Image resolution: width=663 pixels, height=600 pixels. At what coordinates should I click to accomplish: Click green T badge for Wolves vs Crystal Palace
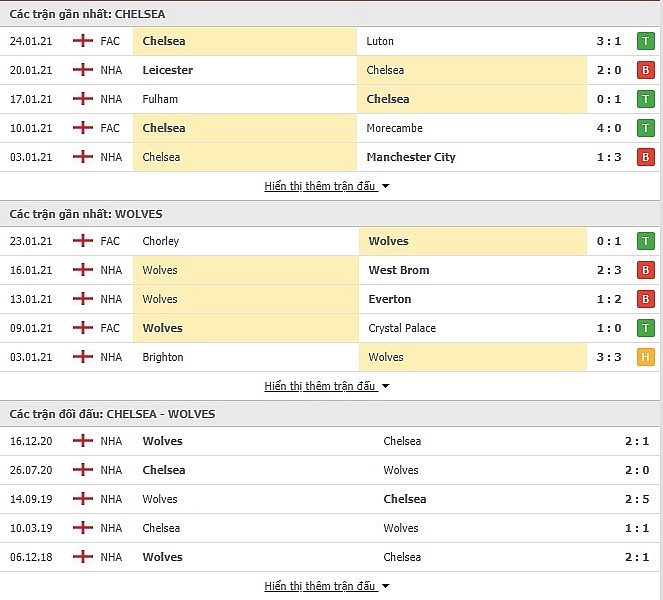[645, 328]
